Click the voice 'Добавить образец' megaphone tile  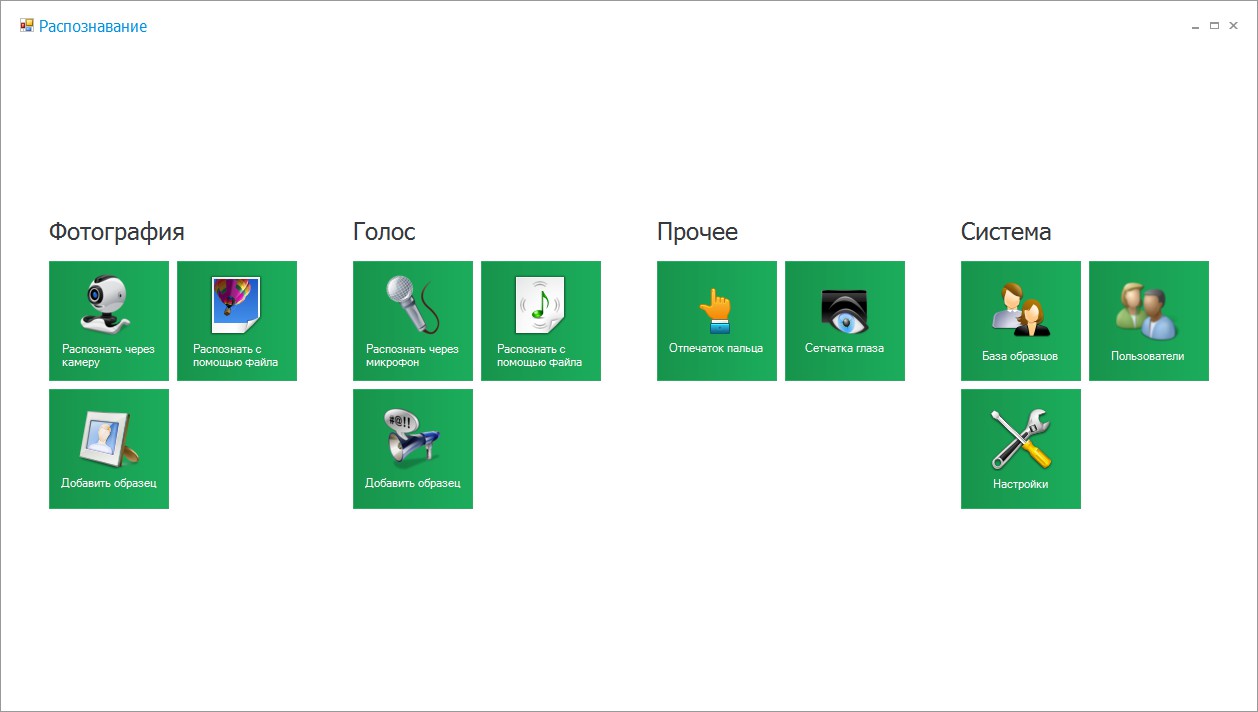pyautogui.click(x=413, y=449)
